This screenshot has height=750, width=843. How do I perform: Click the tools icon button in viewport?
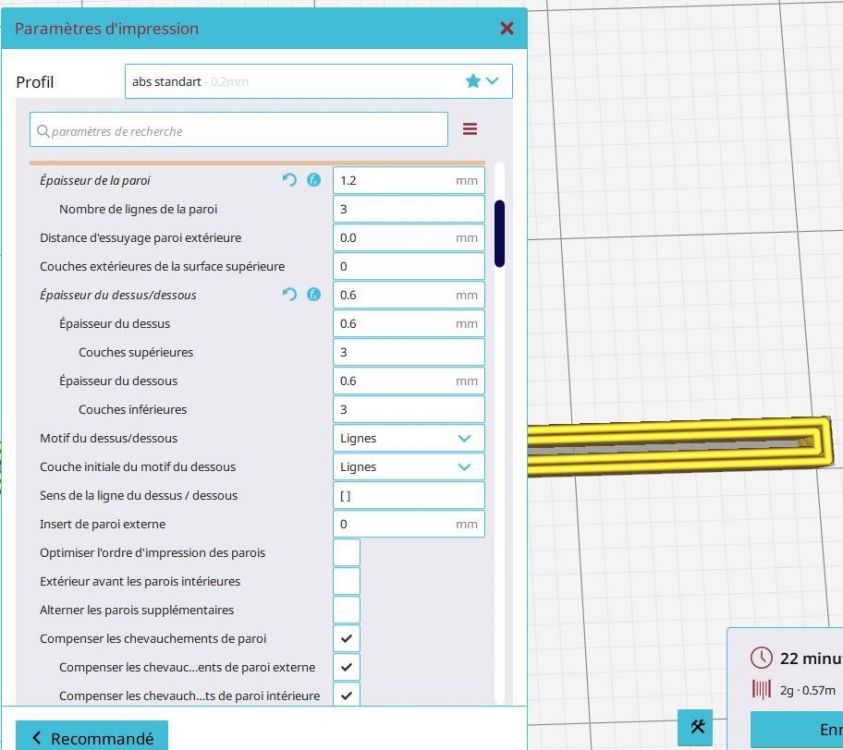pyautogui.click(x=697, y=727)
